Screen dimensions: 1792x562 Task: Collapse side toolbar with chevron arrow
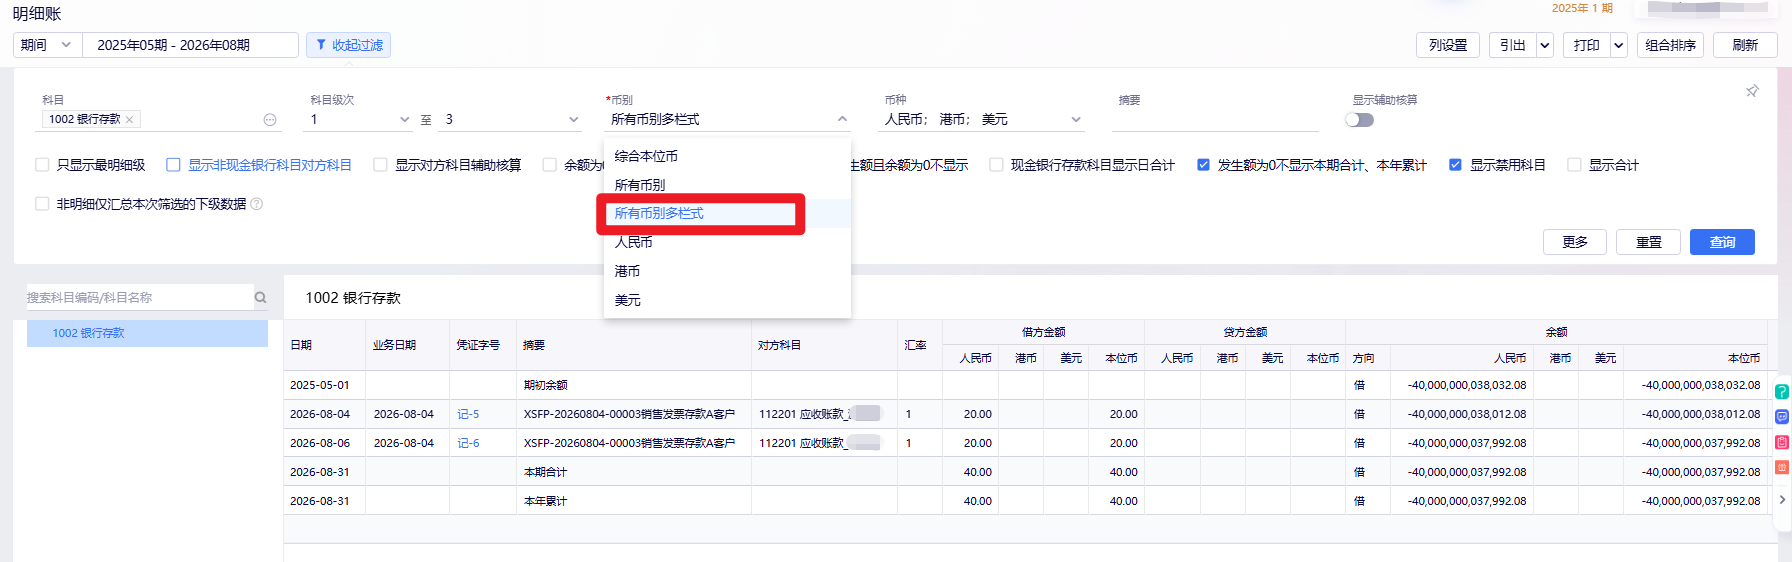1782,499
